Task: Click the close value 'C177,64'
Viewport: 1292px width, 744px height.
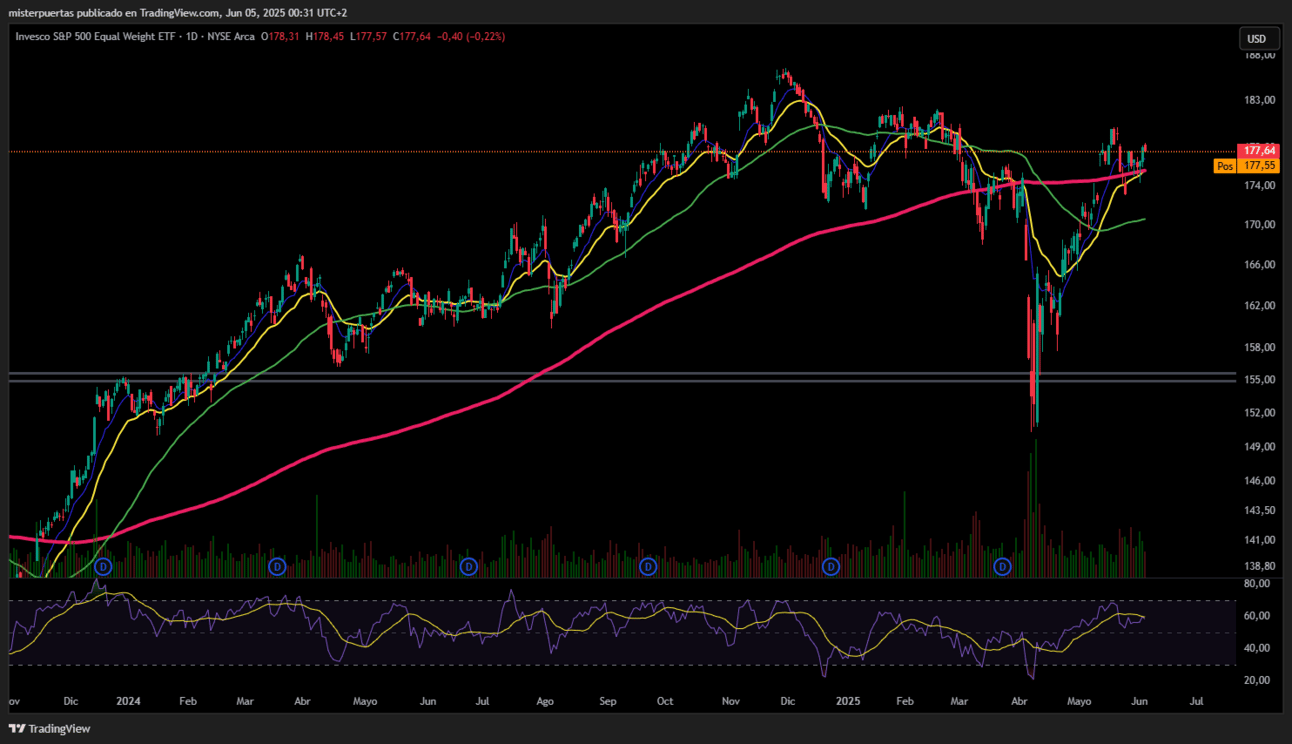Action: point(413,37)
